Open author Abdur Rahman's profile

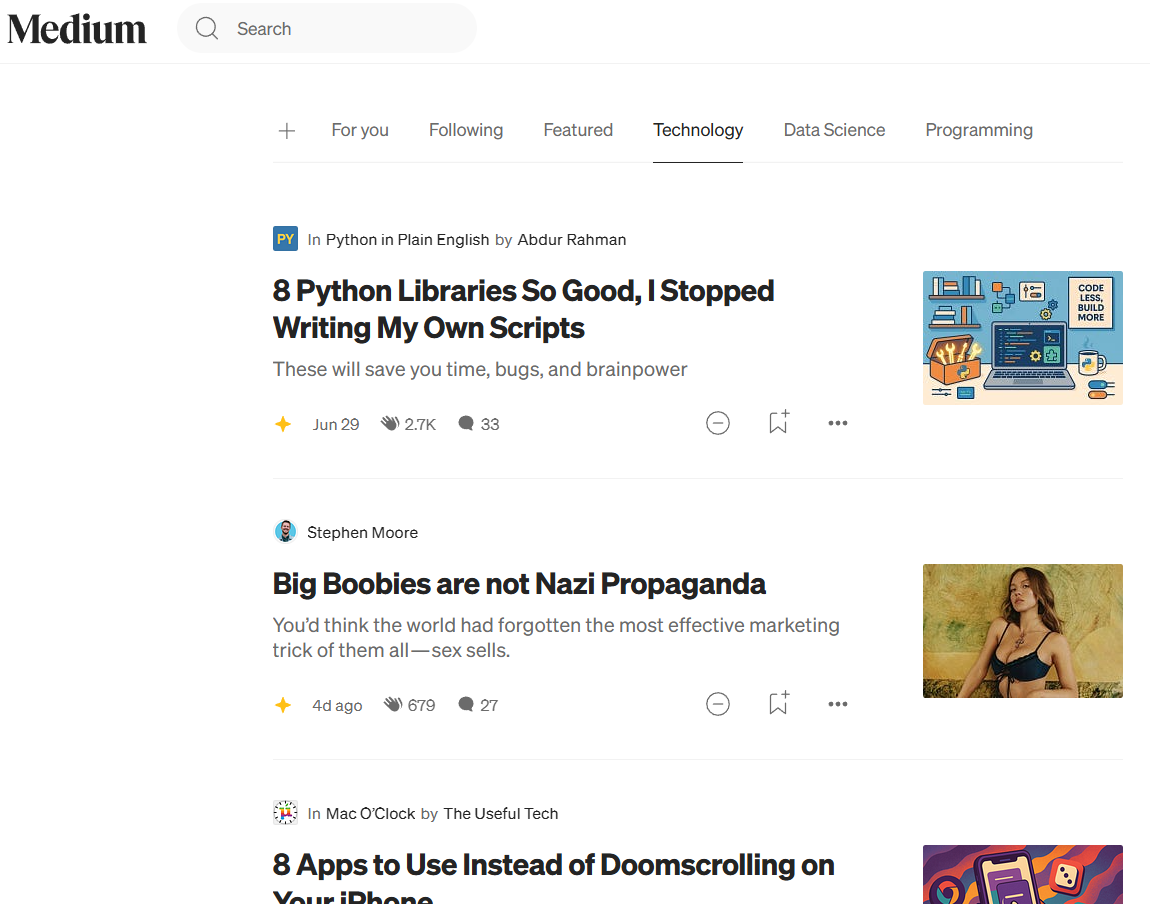tap(571, 240)
